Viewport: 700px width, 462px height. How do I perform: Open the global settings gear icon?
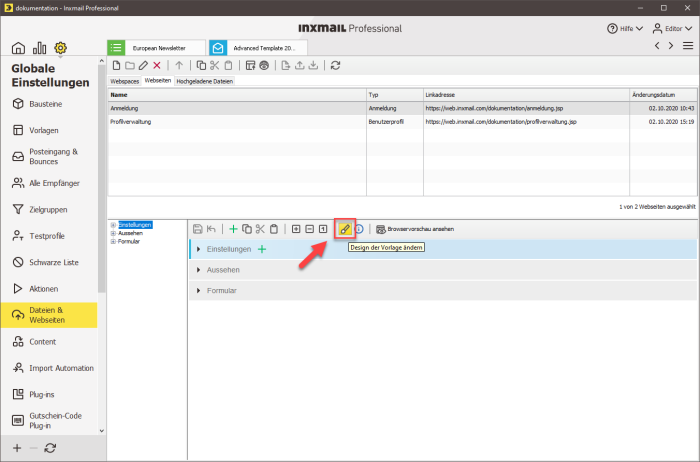(x=60, y=48)
